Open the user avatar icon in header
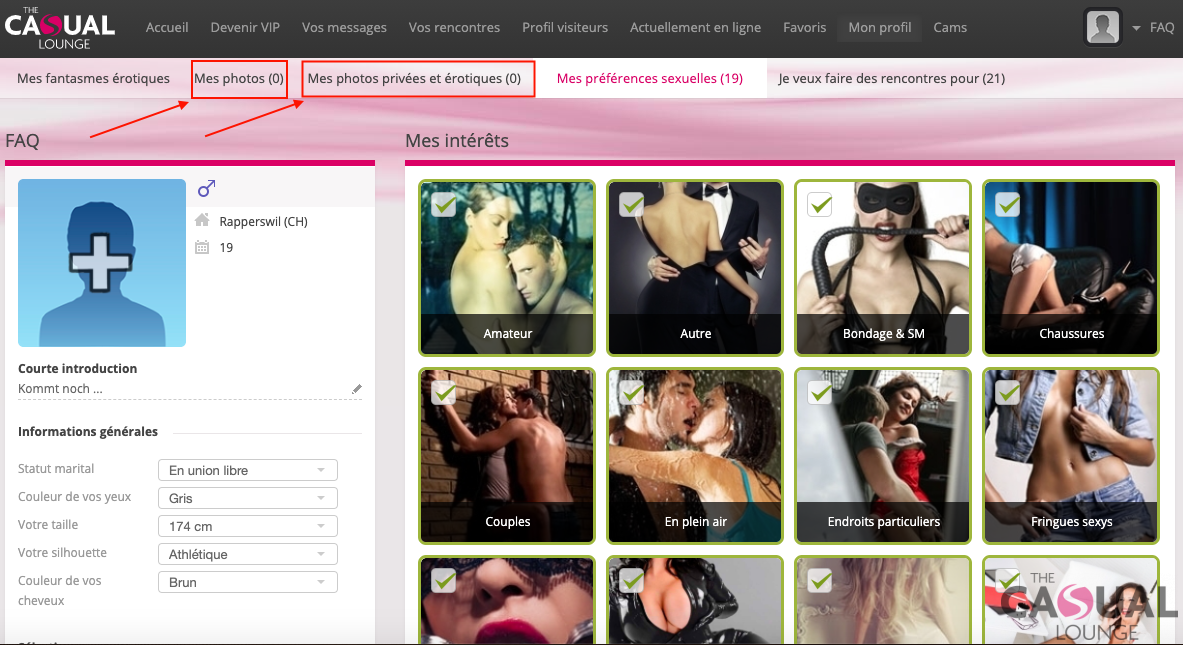 click(1103, 27)
